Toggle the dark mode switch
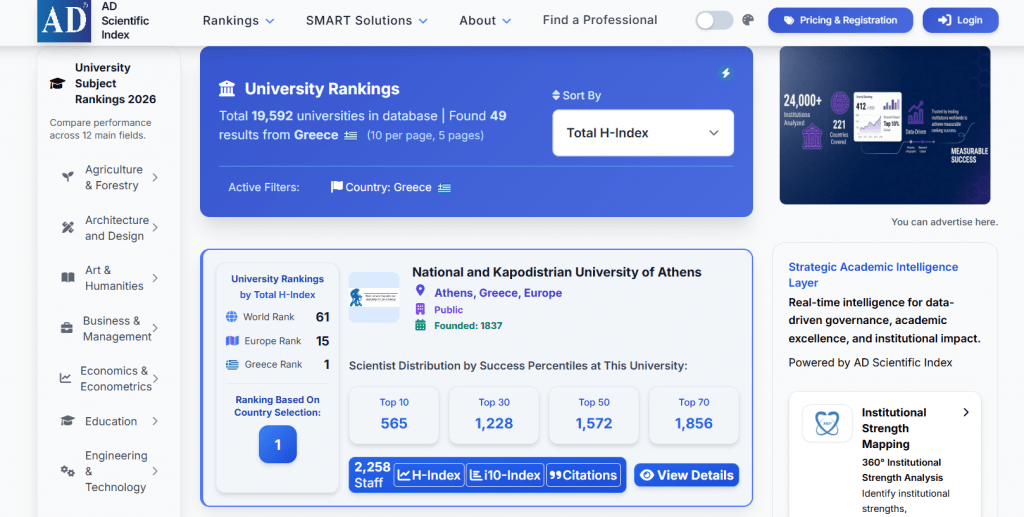This screenshot has height=517, width=1024. 714,20
